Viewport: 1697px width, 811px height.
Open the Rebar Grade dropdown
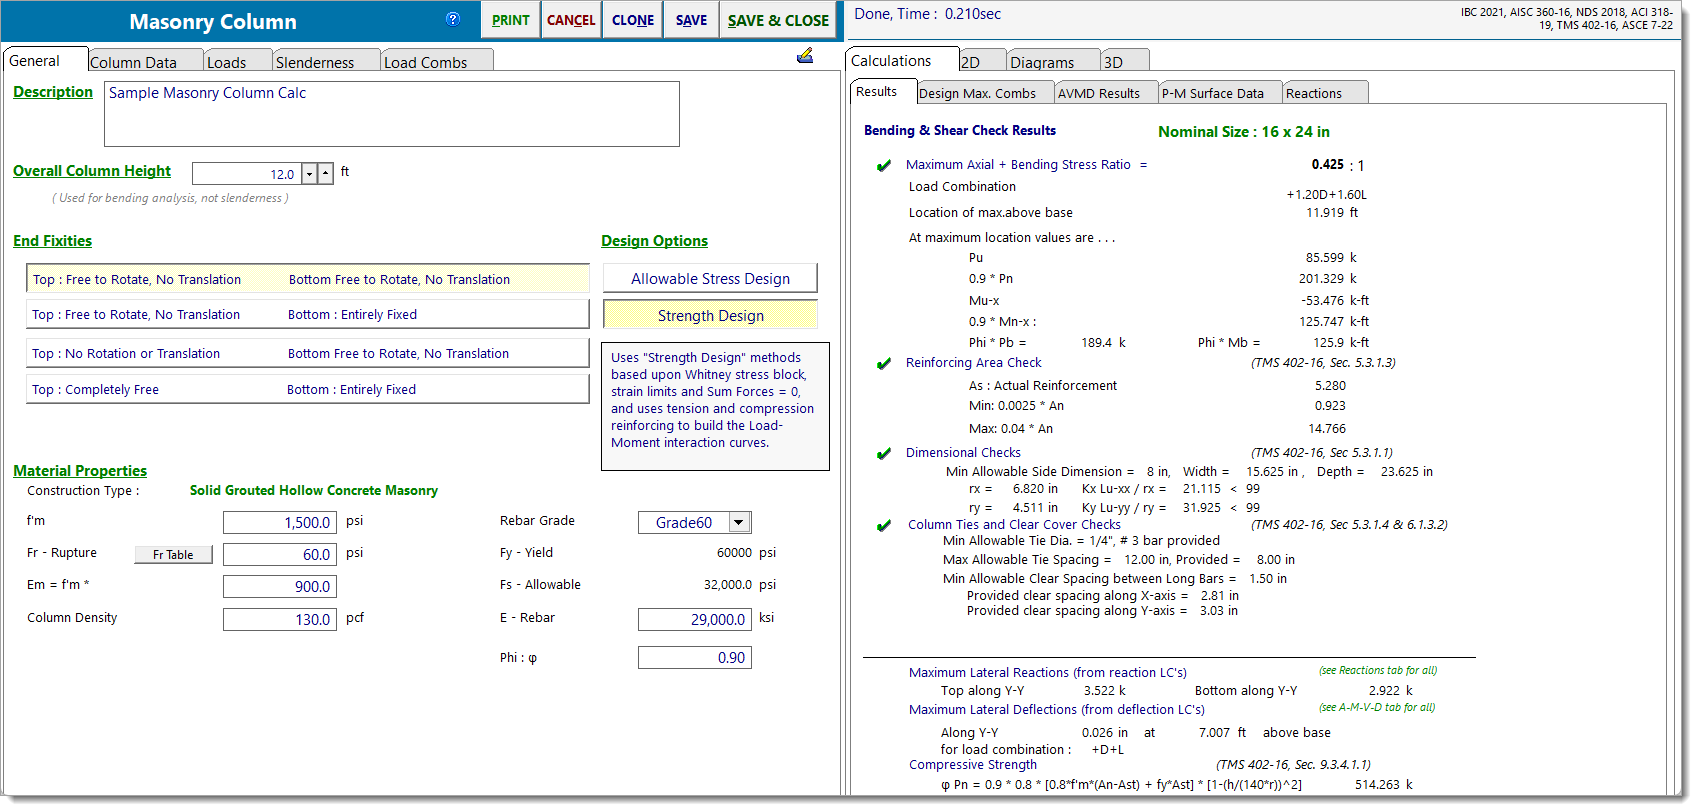click(739, 523)
